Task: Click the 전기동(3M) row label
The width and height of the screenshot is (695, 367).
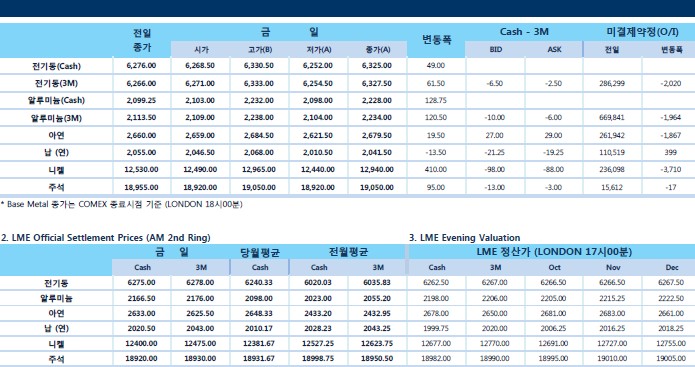Action: 56,83
